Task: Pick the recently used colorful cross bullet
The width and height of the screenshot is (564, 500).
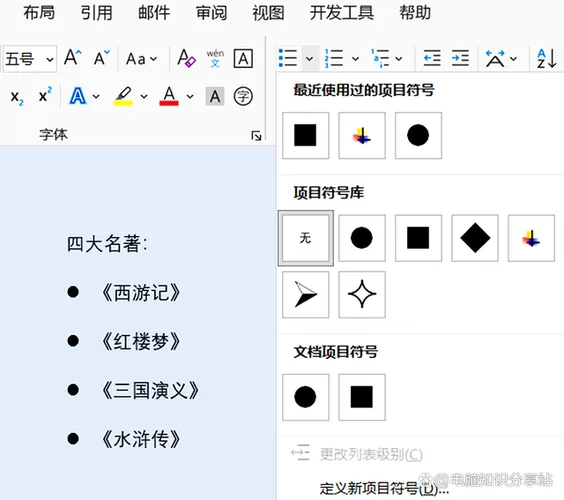Action: point(362,135)
